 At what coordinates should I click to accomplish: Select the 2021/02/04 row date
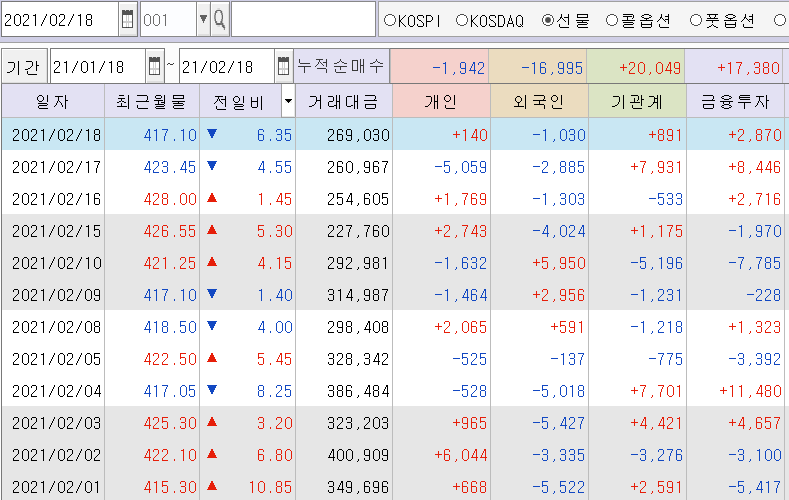click(56, 391)
